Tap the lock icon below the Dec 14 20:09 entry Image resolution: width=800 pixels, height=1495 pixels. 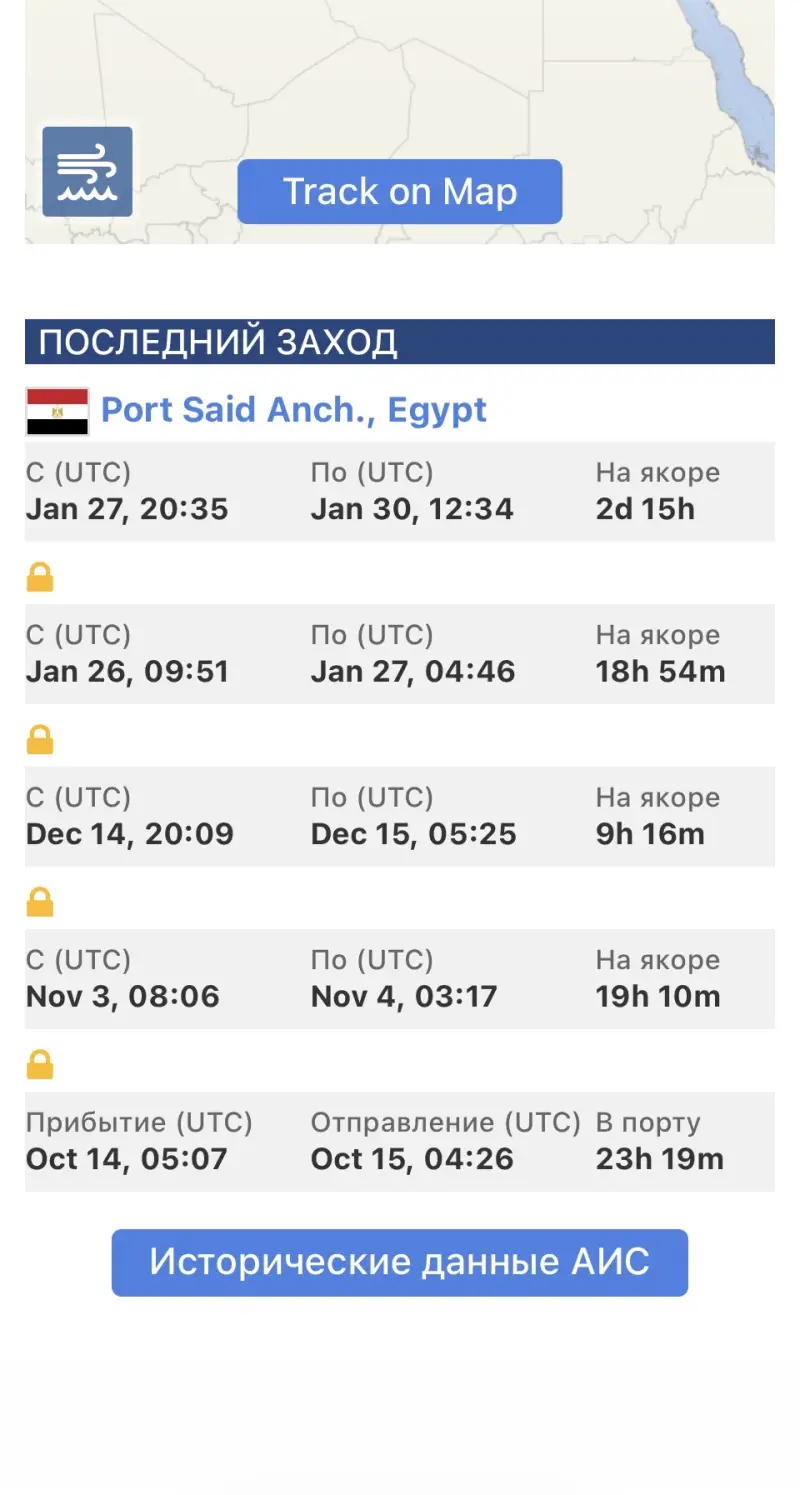(x=40, y=902)
